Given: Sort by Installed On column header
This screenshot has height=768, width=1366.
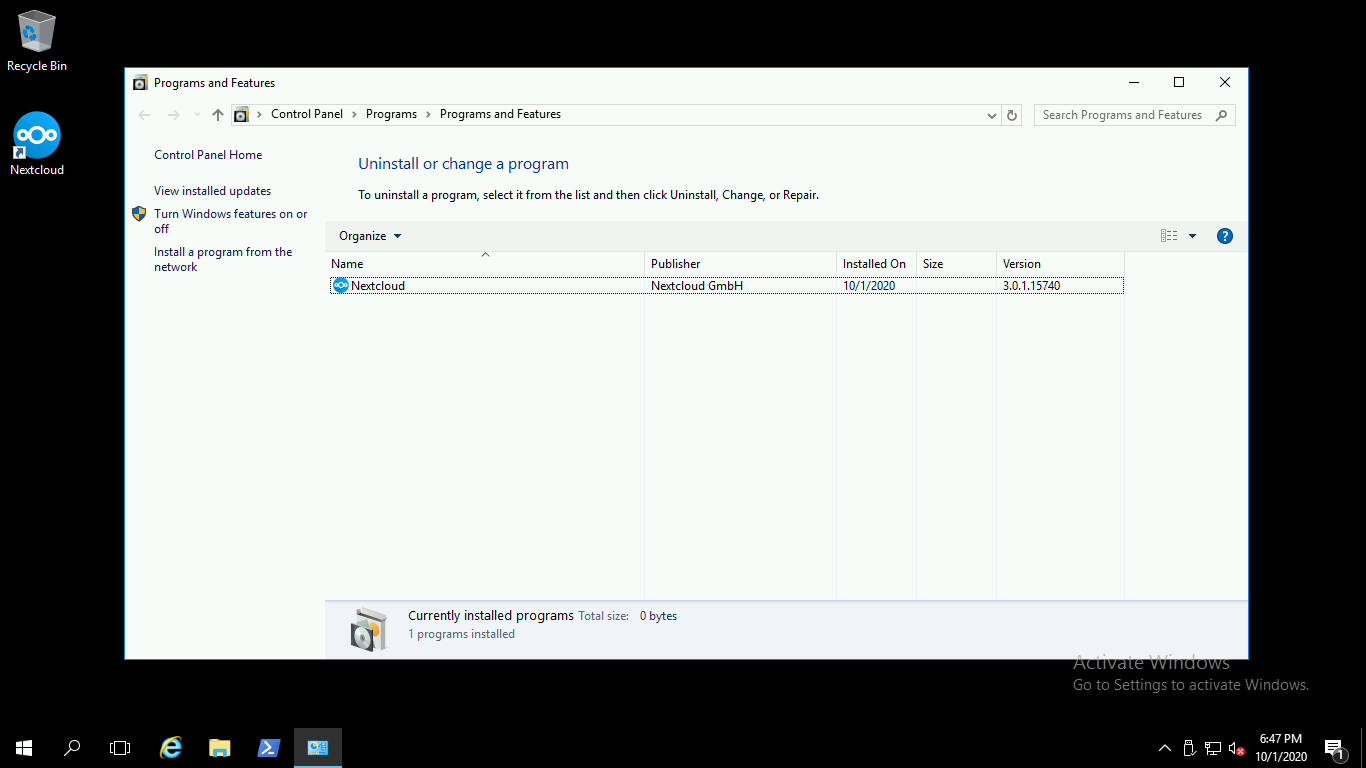Looking at the screenshot, I should pyautogui.click(x=877, y=264).
